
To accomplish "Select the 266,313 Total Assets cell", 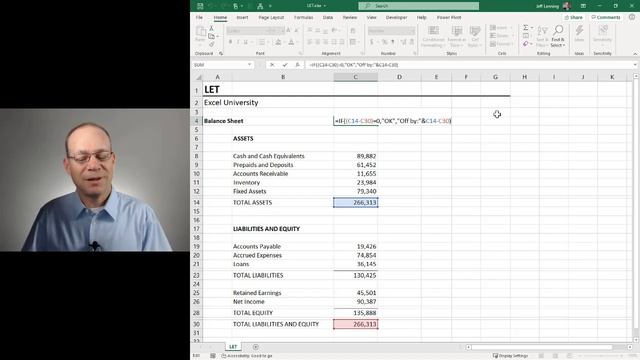I will (x=356, y=202).
